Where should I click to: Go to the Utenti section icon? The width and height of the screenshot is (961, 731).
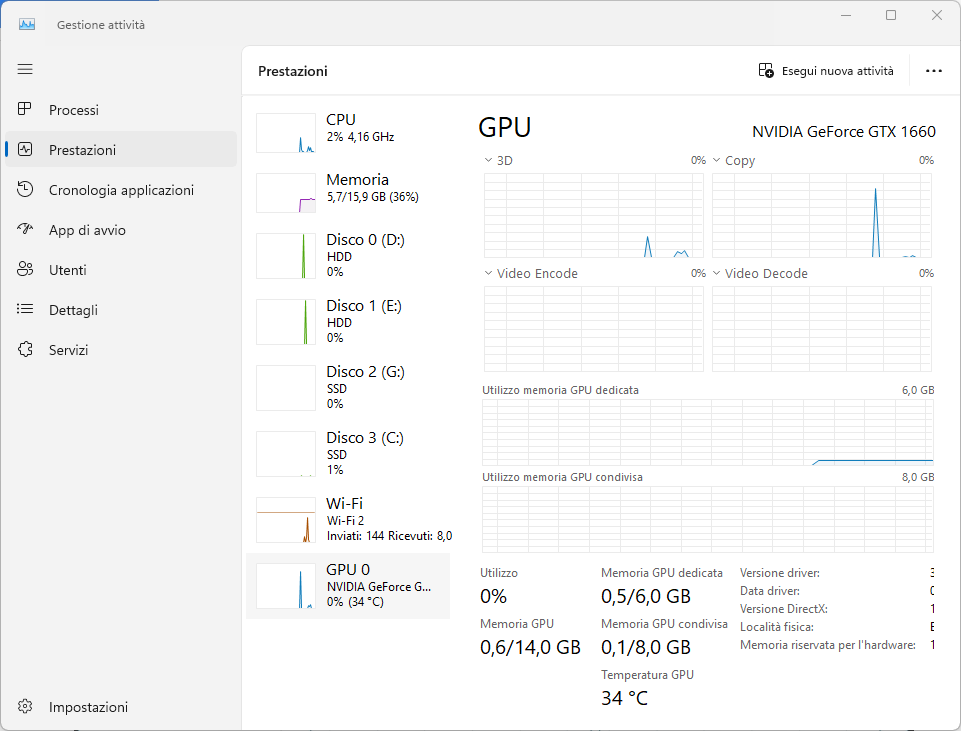point(26,270)
